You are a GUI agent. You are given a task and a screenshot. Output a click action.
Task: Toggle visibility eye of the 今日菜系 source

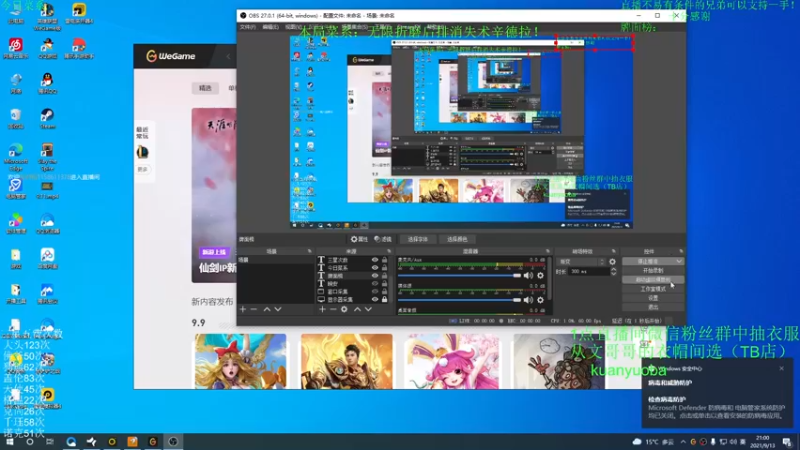[375, 268]
